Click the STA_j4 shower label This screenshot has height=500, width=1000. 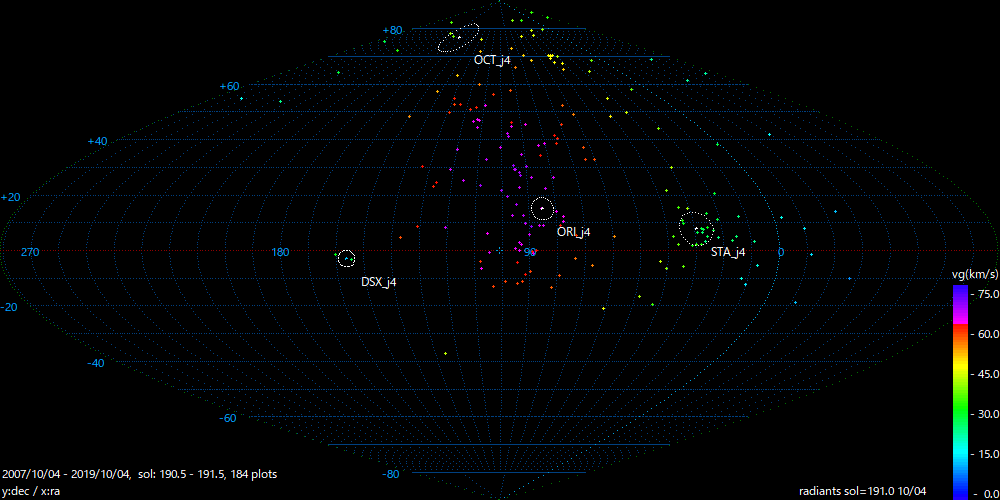pyautogui.click(x=727, y=253)
